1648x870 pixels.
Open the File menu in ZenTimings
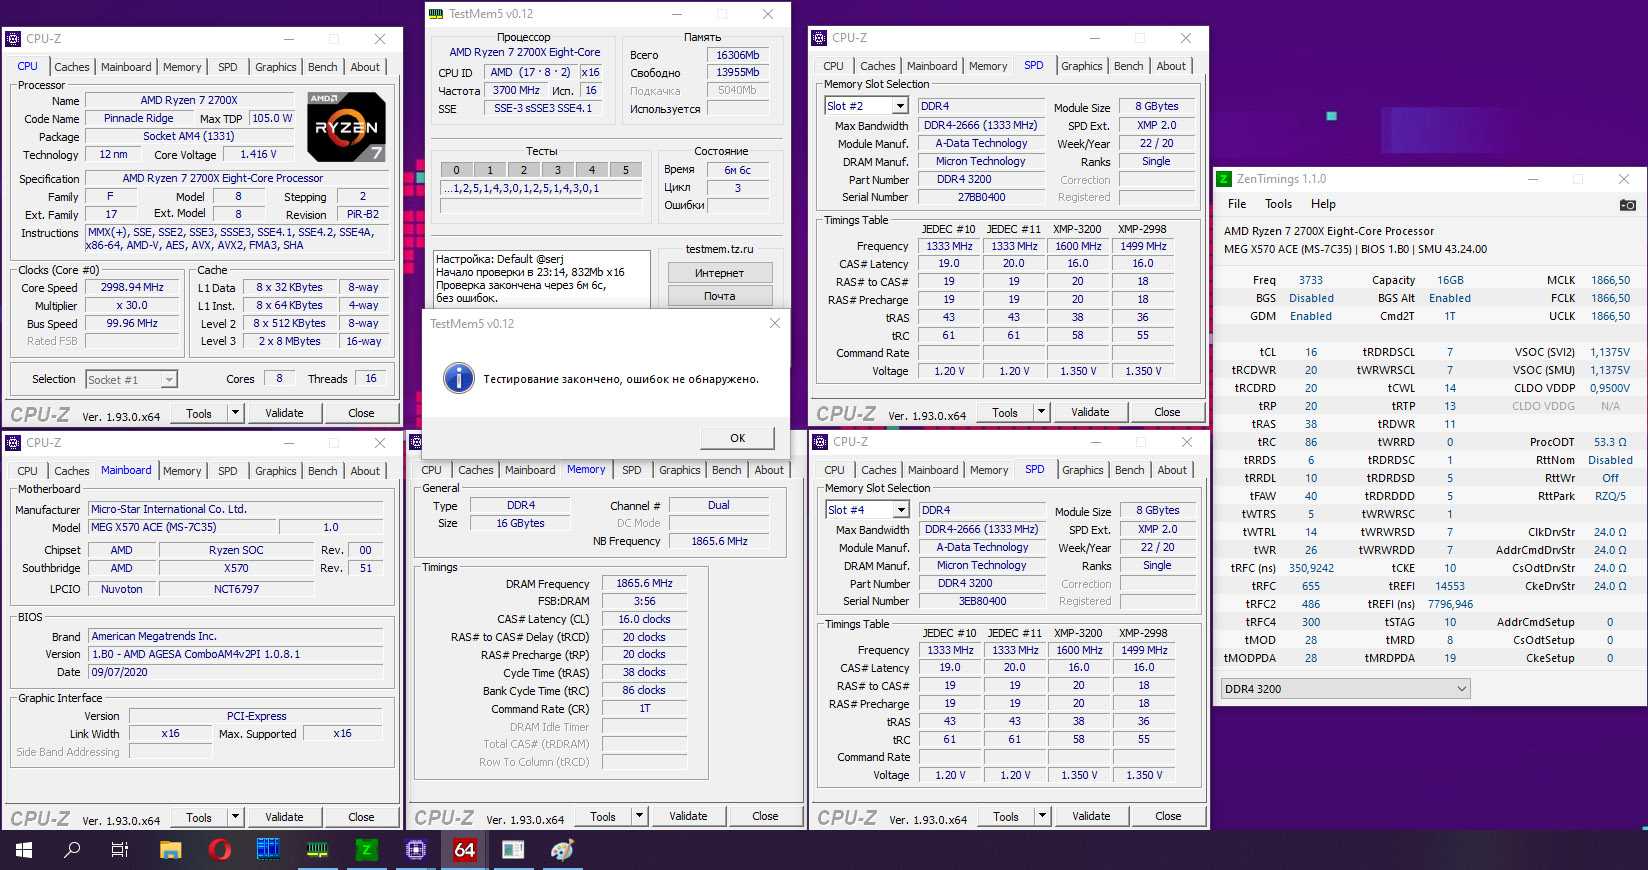(1237, 204)
